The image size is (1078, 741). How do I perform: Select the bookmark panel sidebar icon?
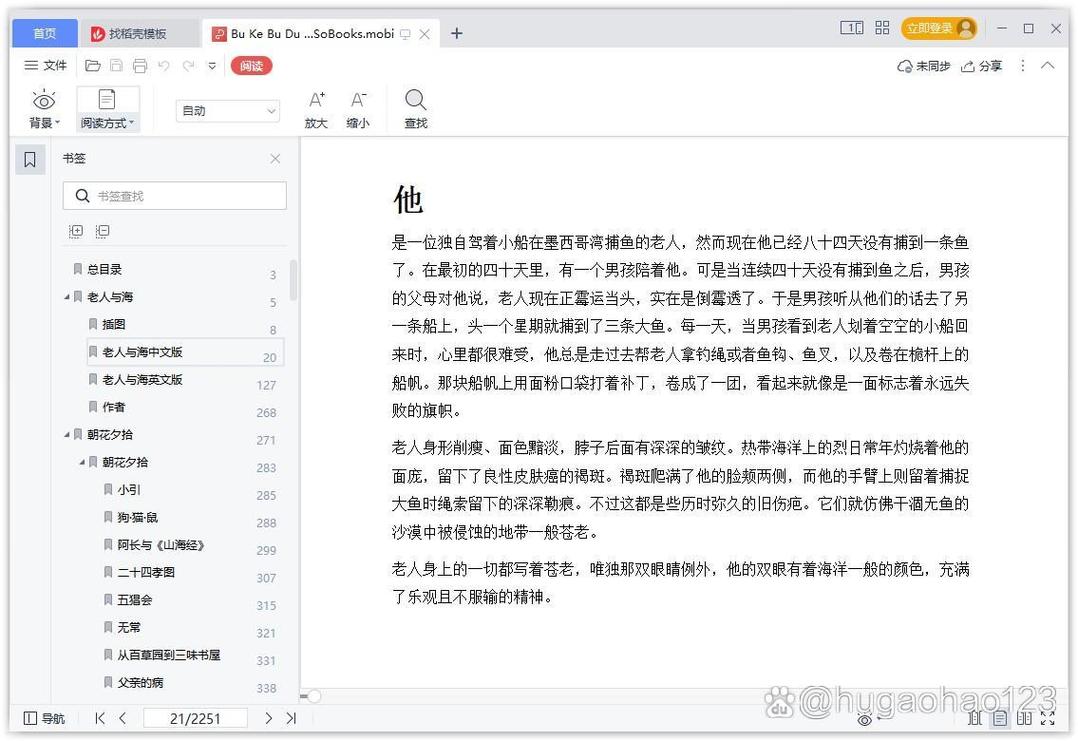point(30,158)
